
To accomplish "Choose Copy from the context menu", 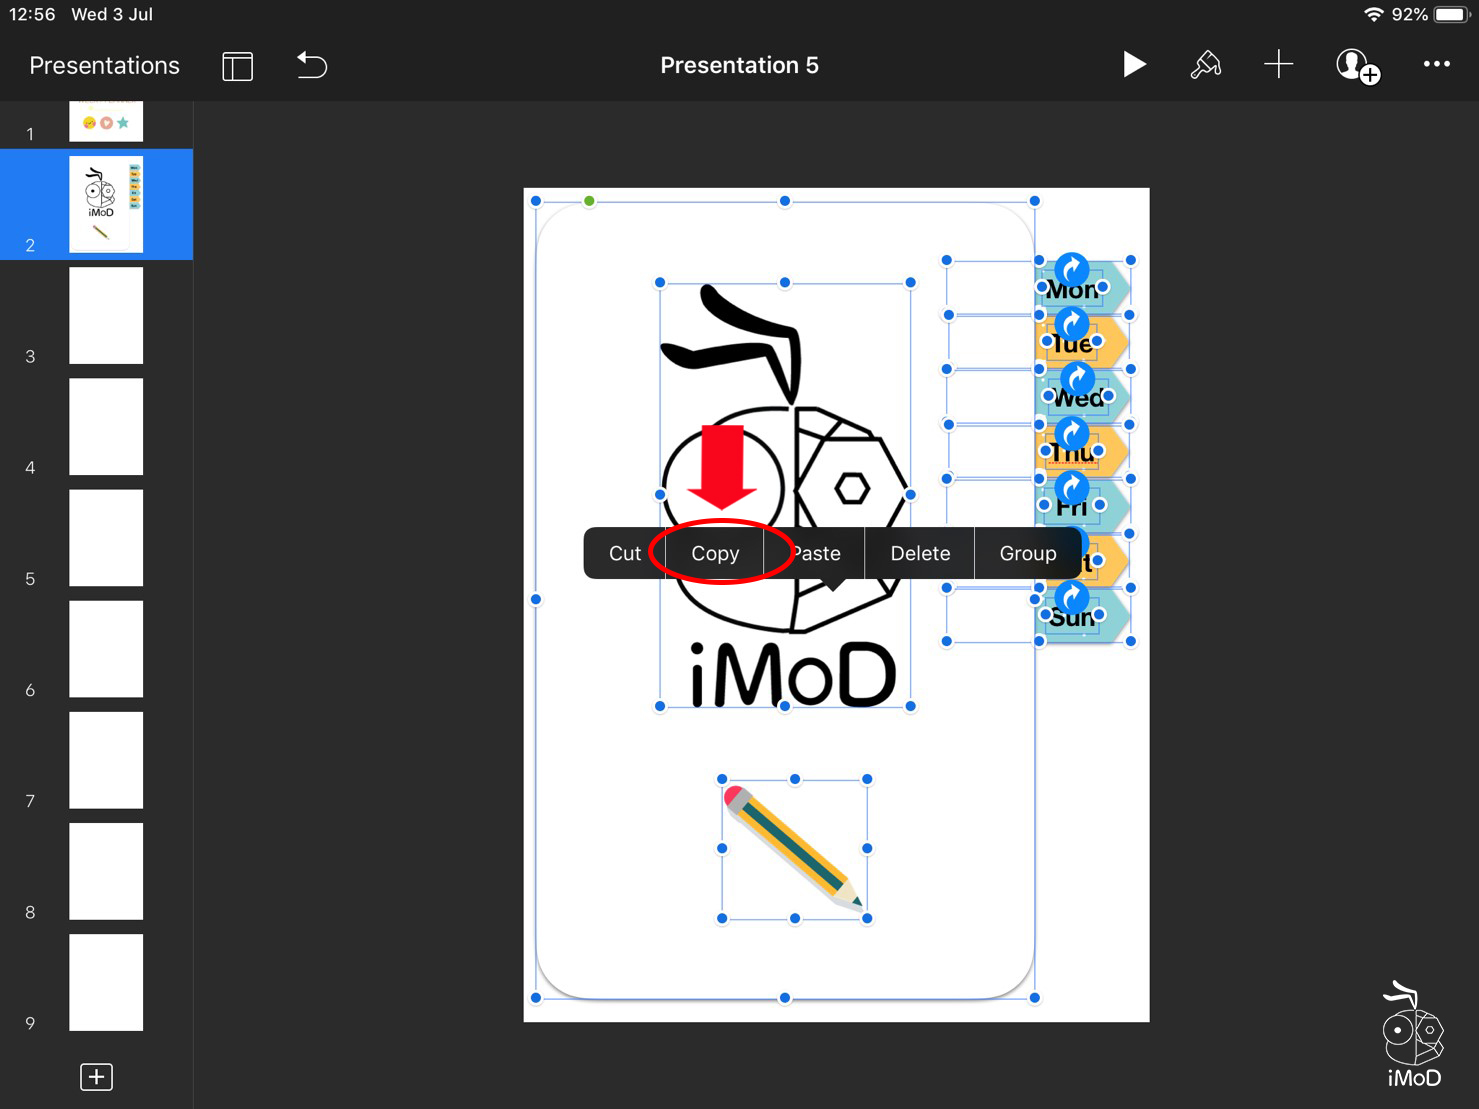I will pos(715,553).
